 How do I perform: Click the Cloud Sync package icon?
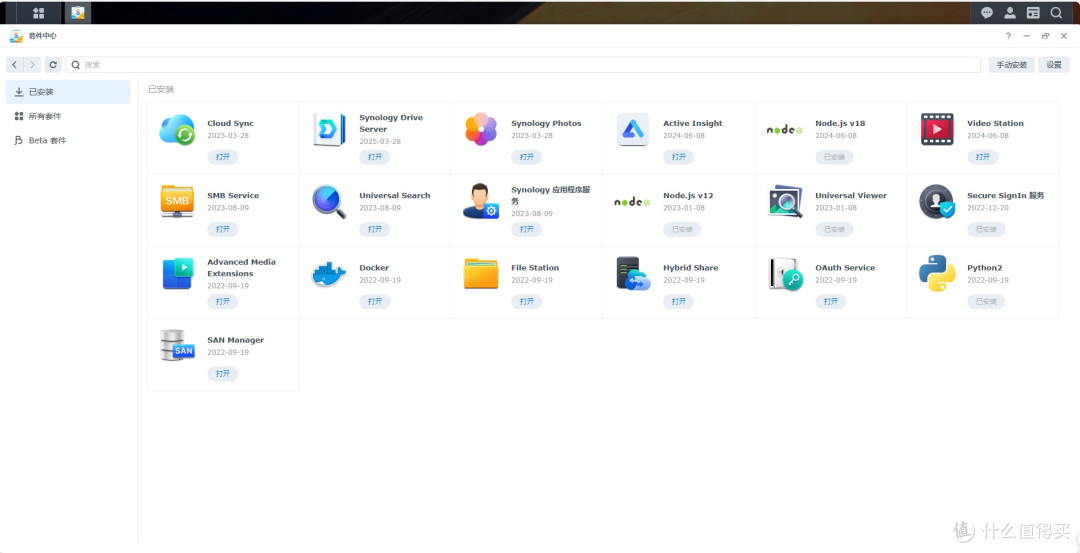coord(177,129)
